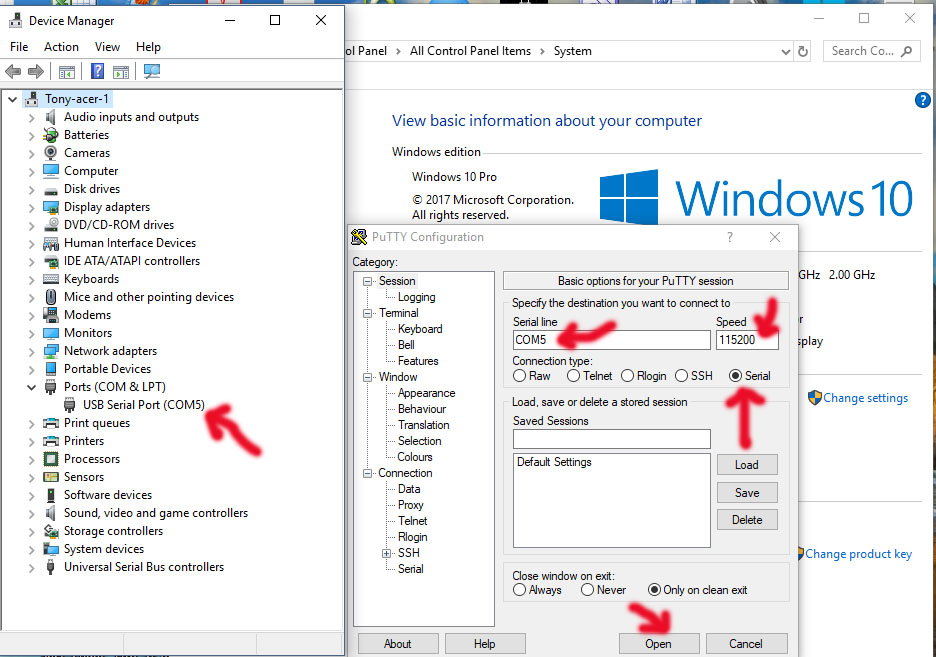936x657 pixels.
Task: Open the Action menu in Device Manager
Action: tap(61, 47)
